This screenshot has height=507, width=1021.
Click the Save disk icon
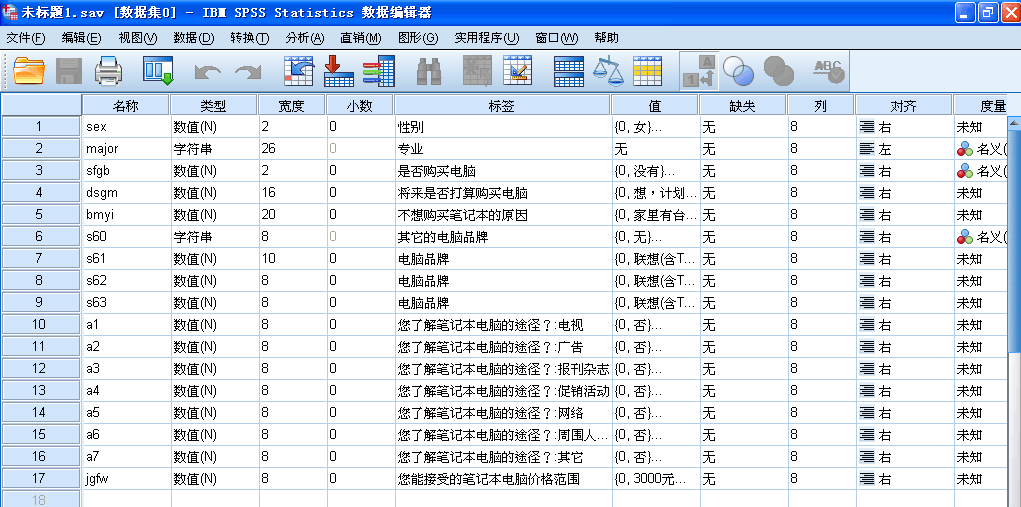(69, 70)
